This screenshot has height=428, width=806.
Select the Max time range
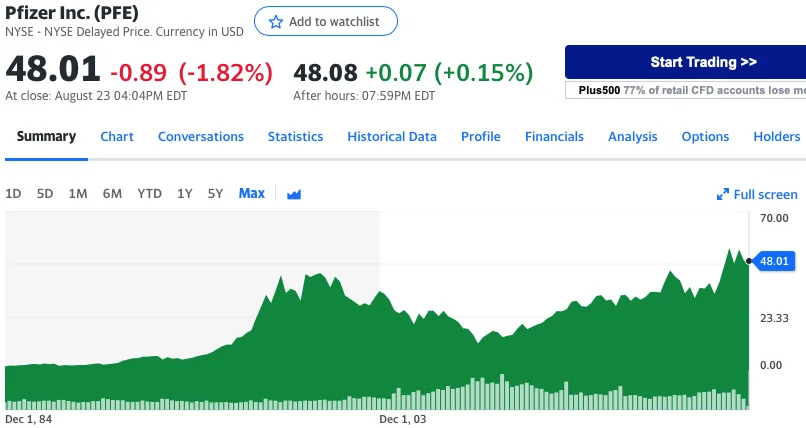point(251,193)
